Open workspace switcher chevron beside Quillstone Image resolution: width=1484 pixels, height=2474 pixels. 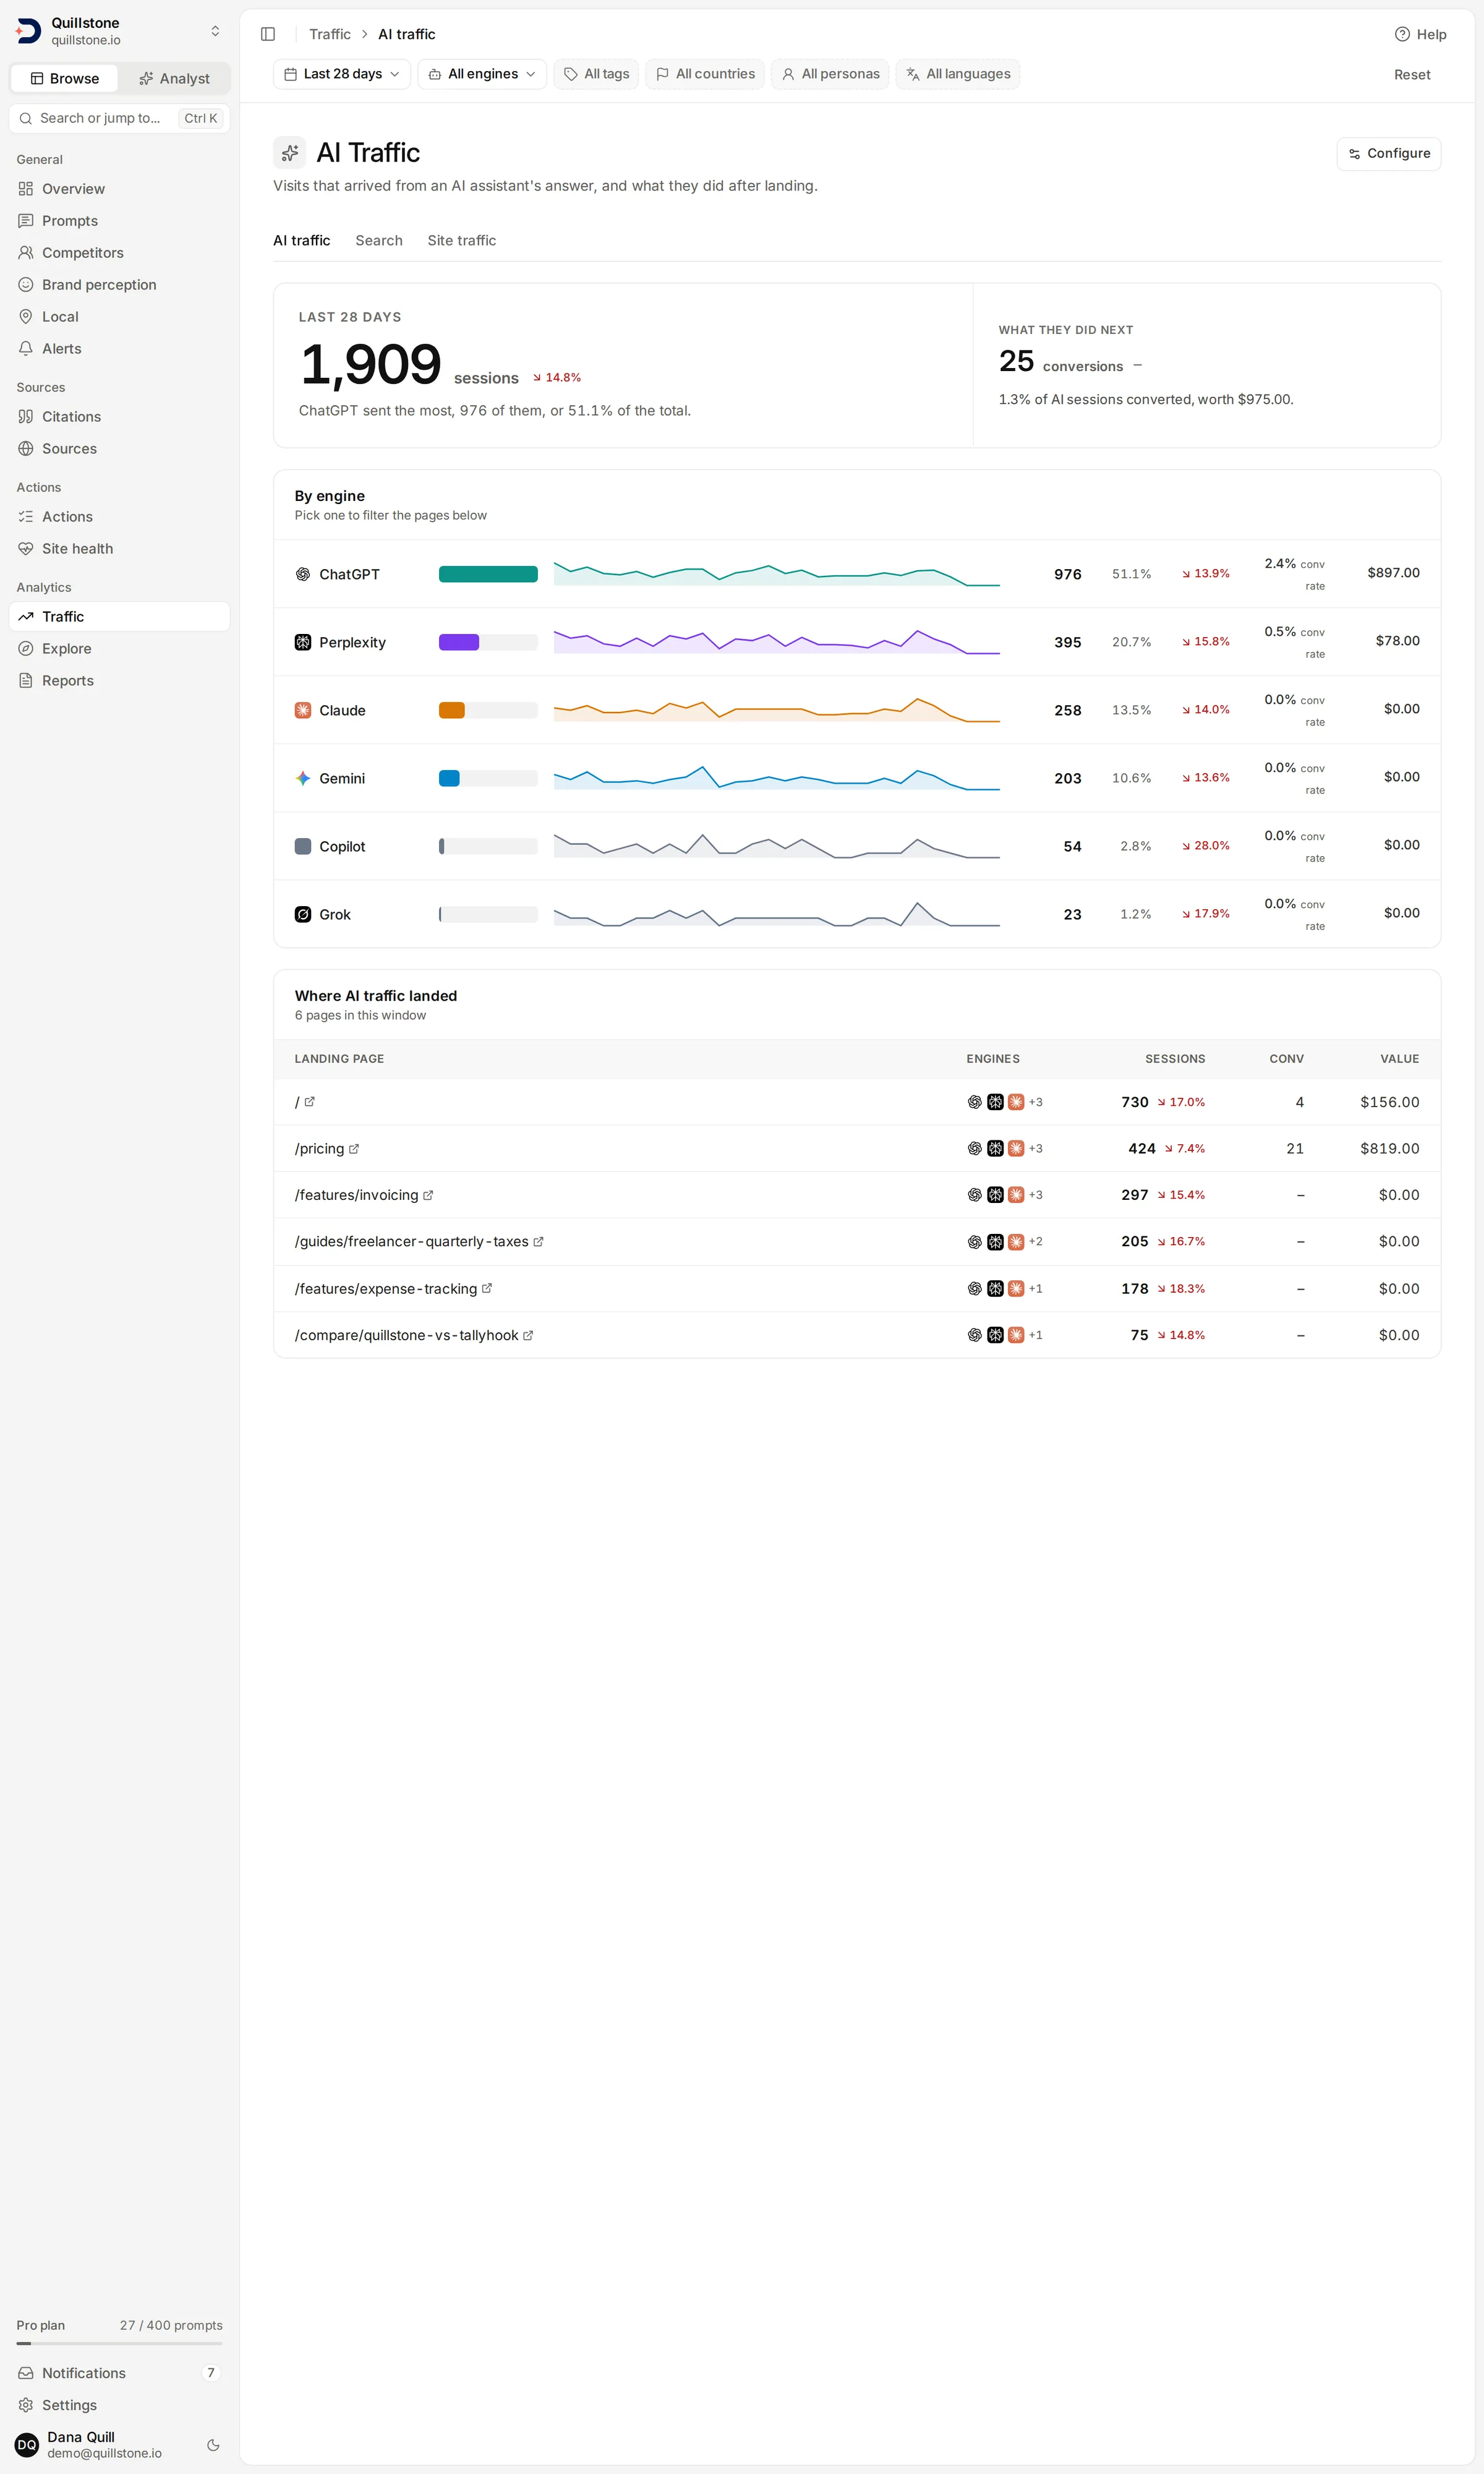pos(215,31)
